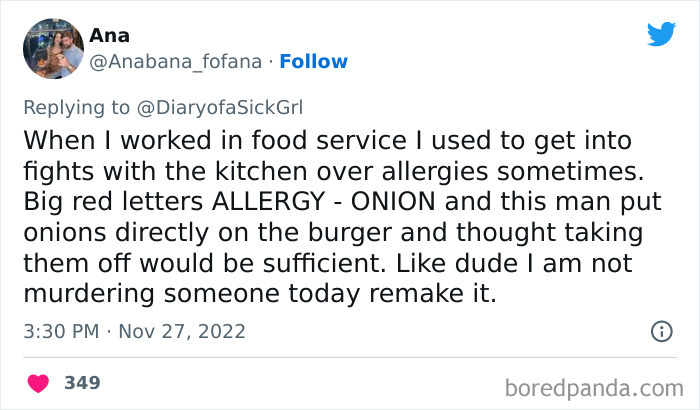This screenshot has height=410, width=700.
Task: Like the tweet with the heart icon
Action: point(39,383)
